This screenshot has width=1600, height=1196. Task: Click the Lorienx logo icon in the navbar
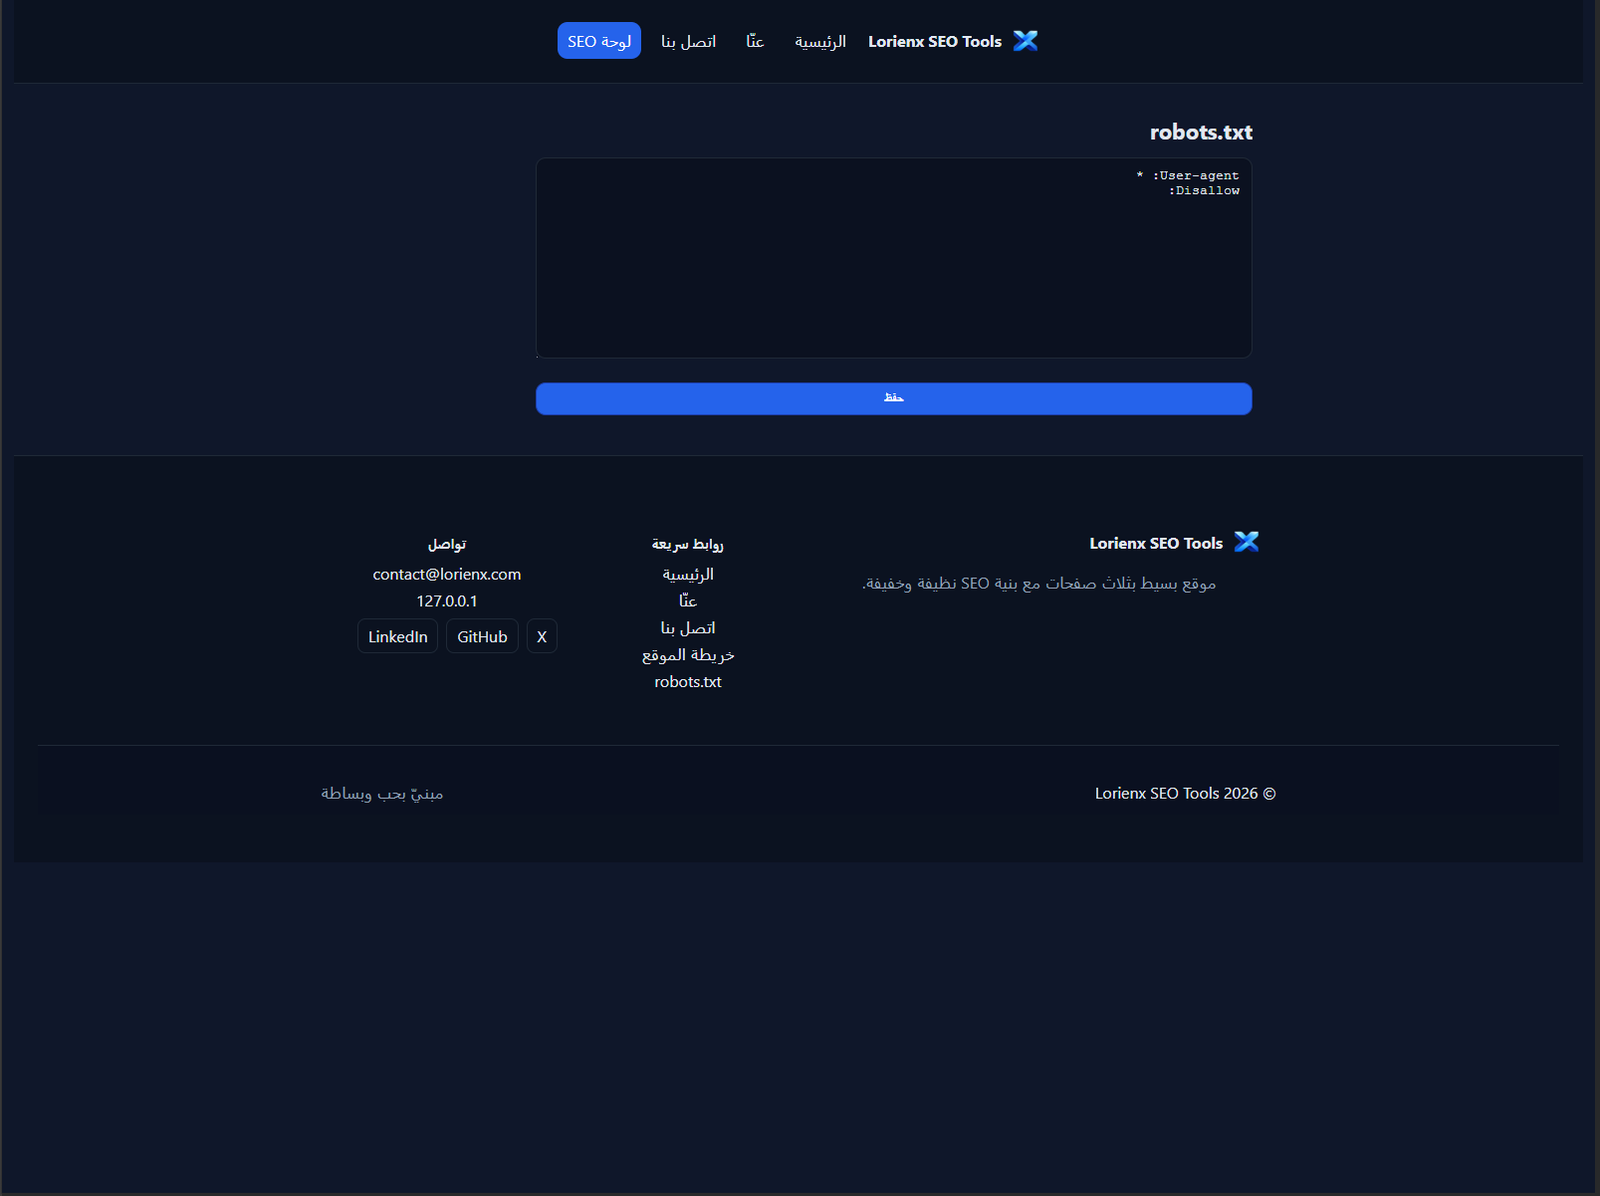click(1025, 41)
